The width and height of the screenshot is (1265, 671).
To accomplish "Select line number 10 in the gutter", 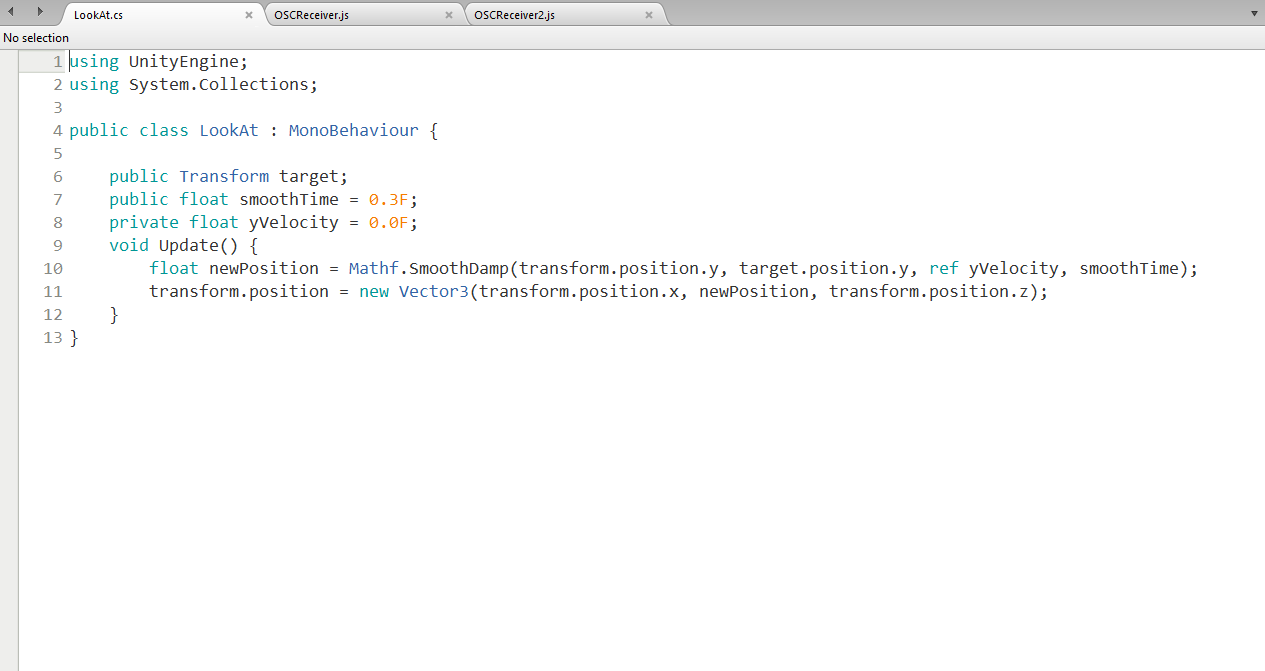I will (x=53, y=269).
